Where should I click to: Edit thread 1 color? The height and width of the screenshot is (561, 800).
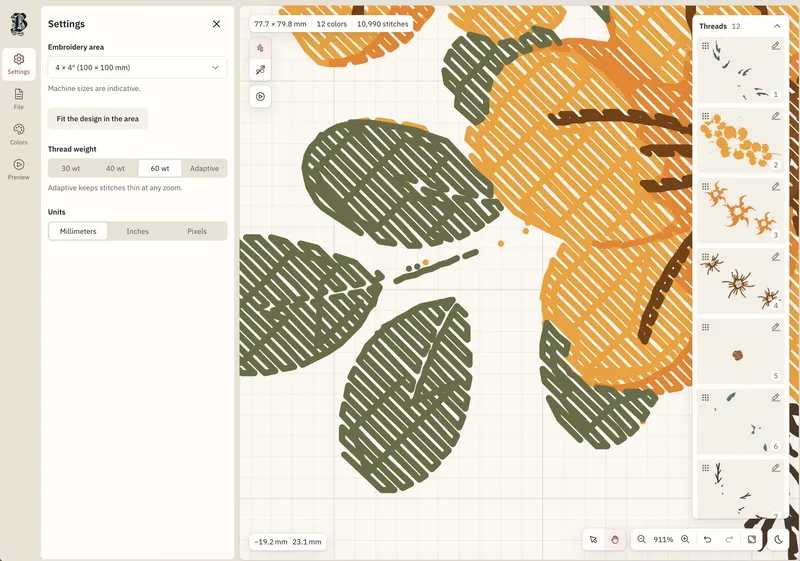click(x=776, y=46)
